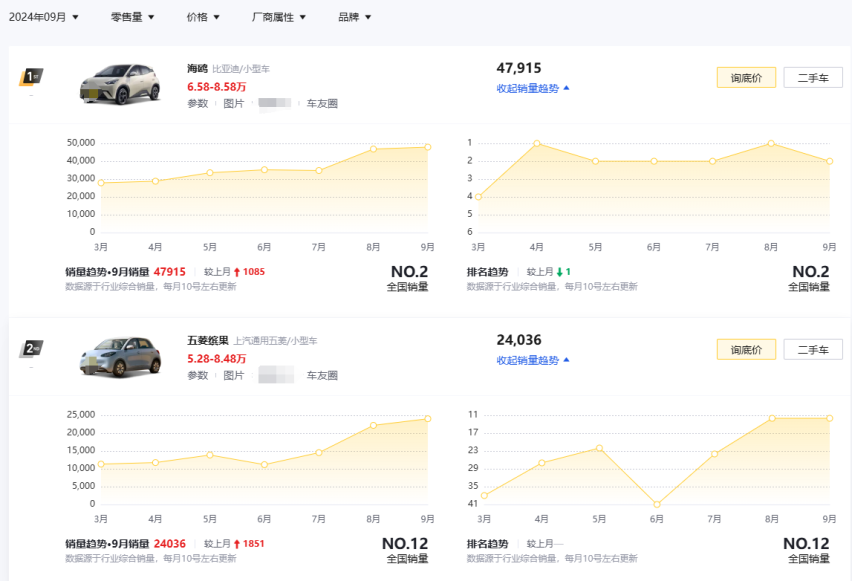
Task: Open the 零售量 filter dropdown
Action: 133,17
